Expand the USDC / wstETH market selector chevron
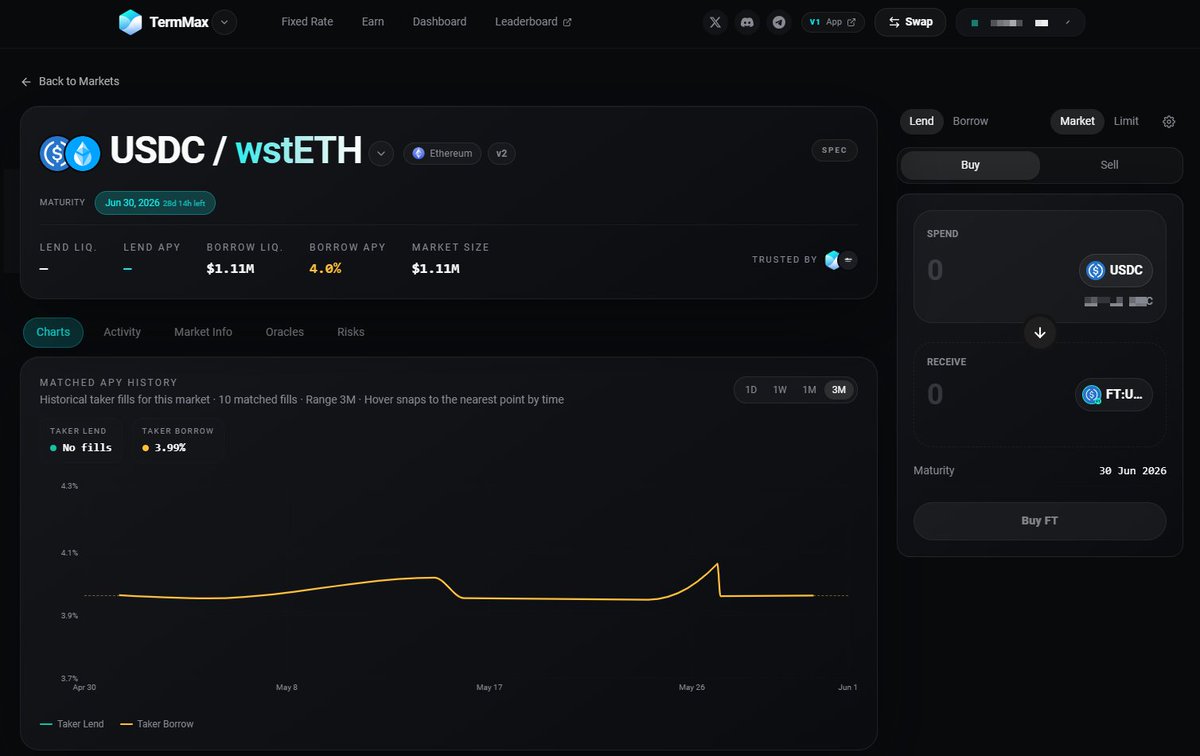1200x756 pixels. tap(381, 153)
